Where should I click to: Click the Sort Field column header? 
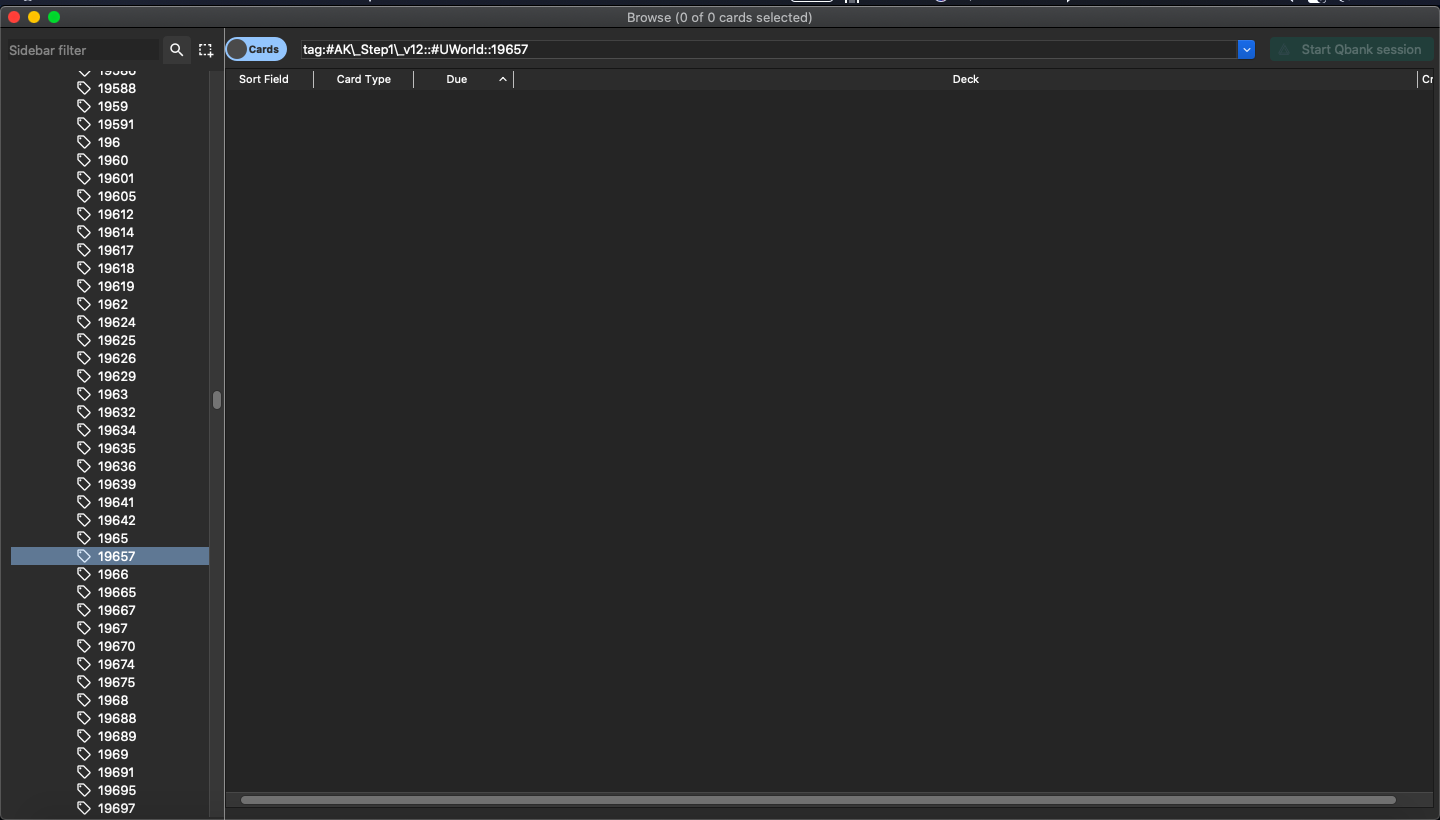264,79
